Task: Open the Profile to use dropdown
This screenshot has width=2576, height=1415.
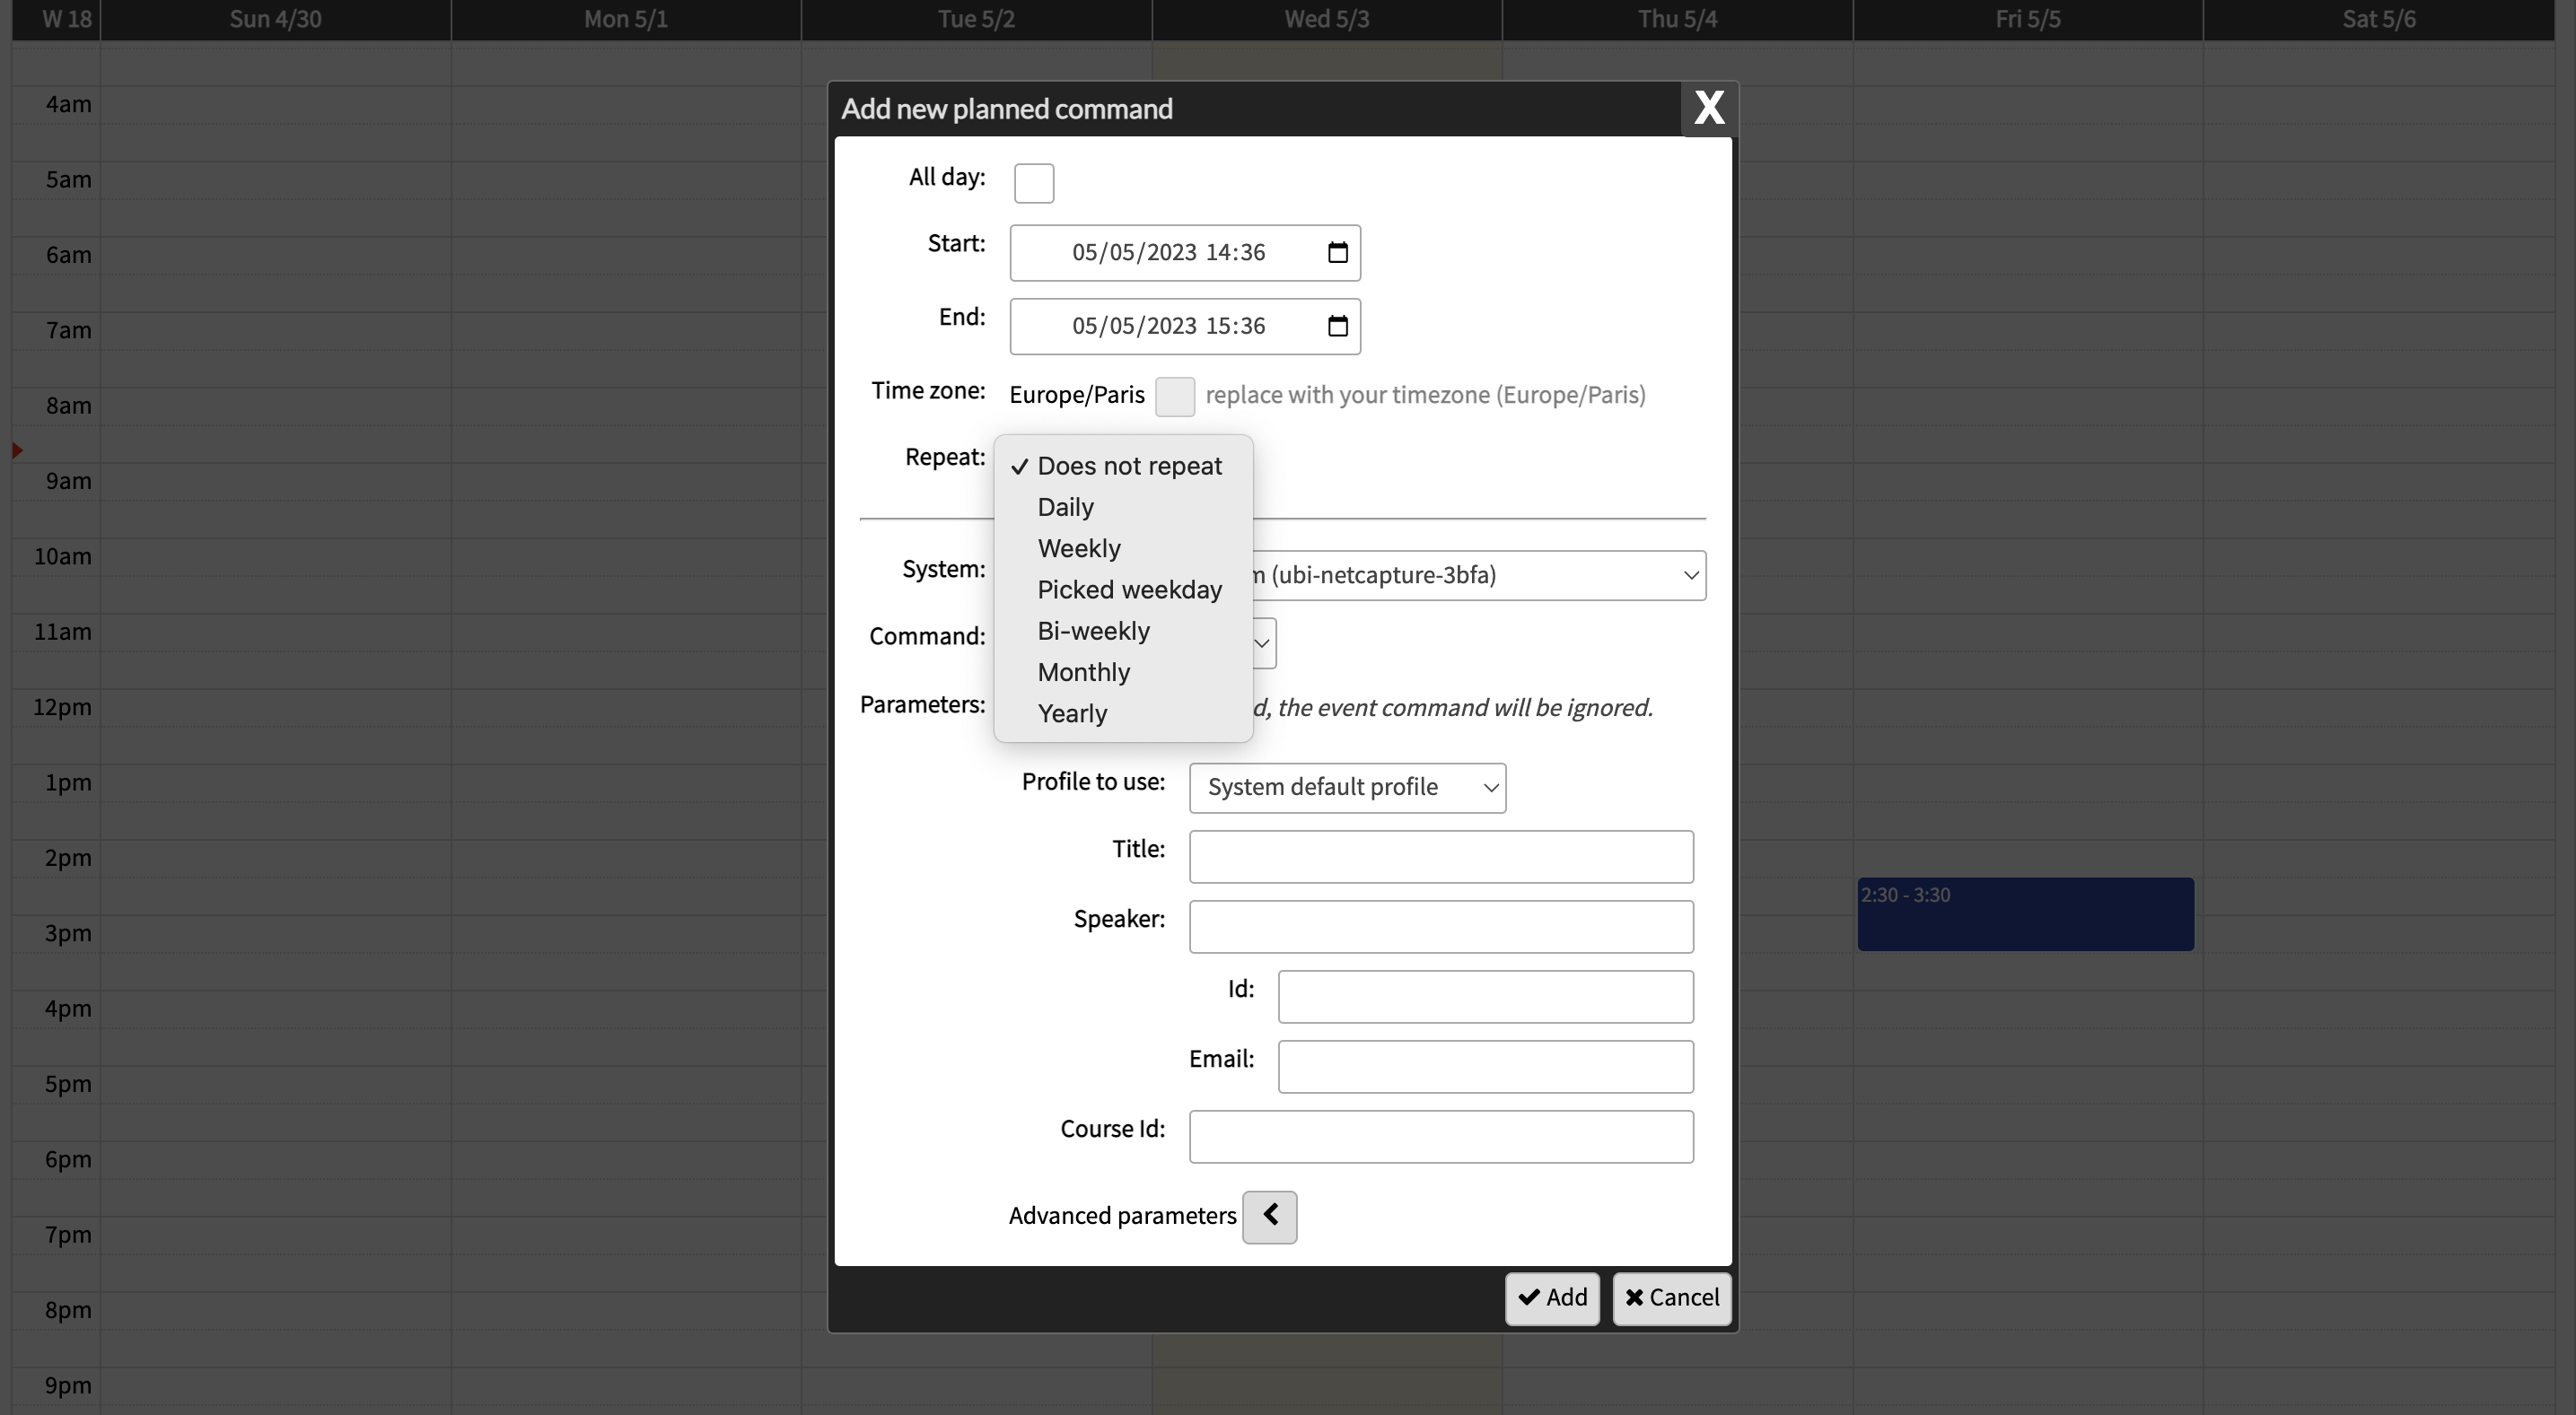Action: pos(1347,788)
